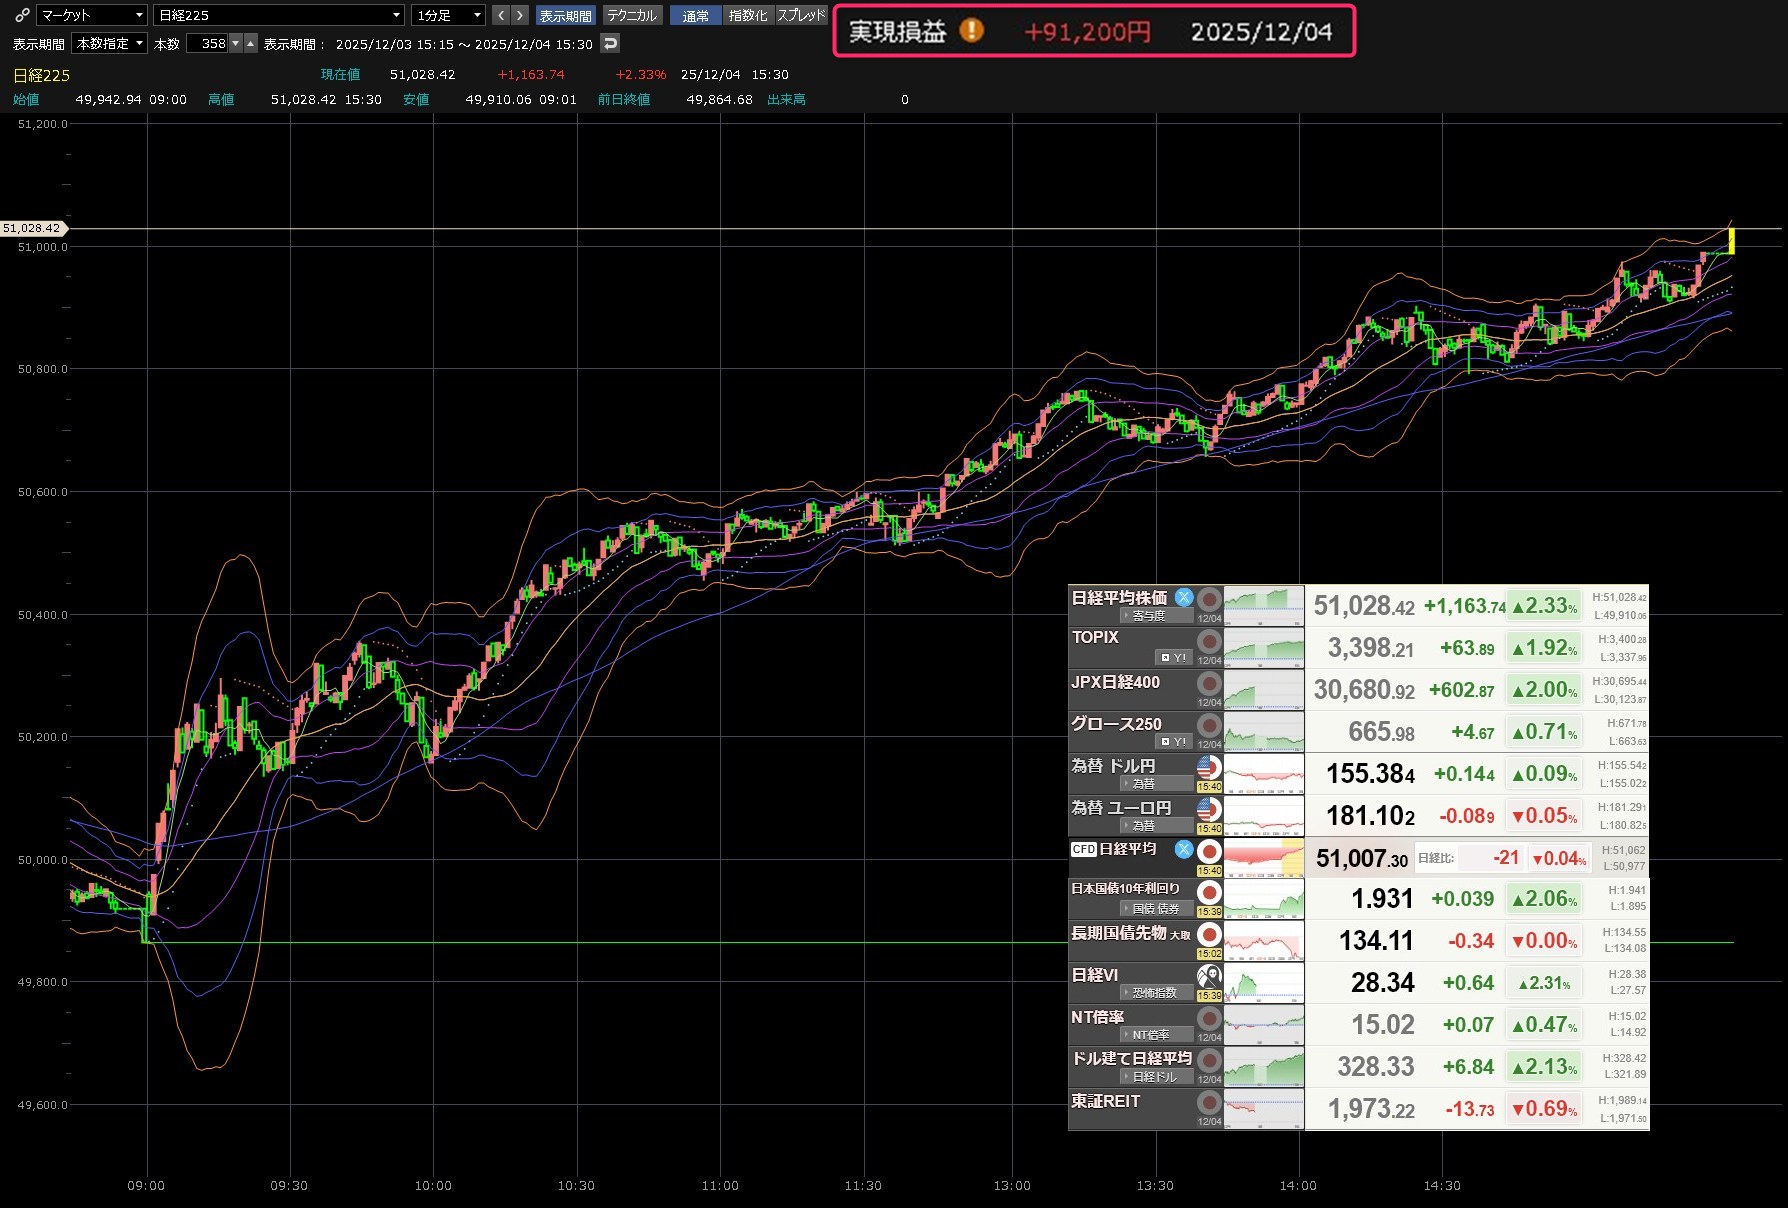Click the 恐怖指数 link under 日経VI

tap(1153, 993)
